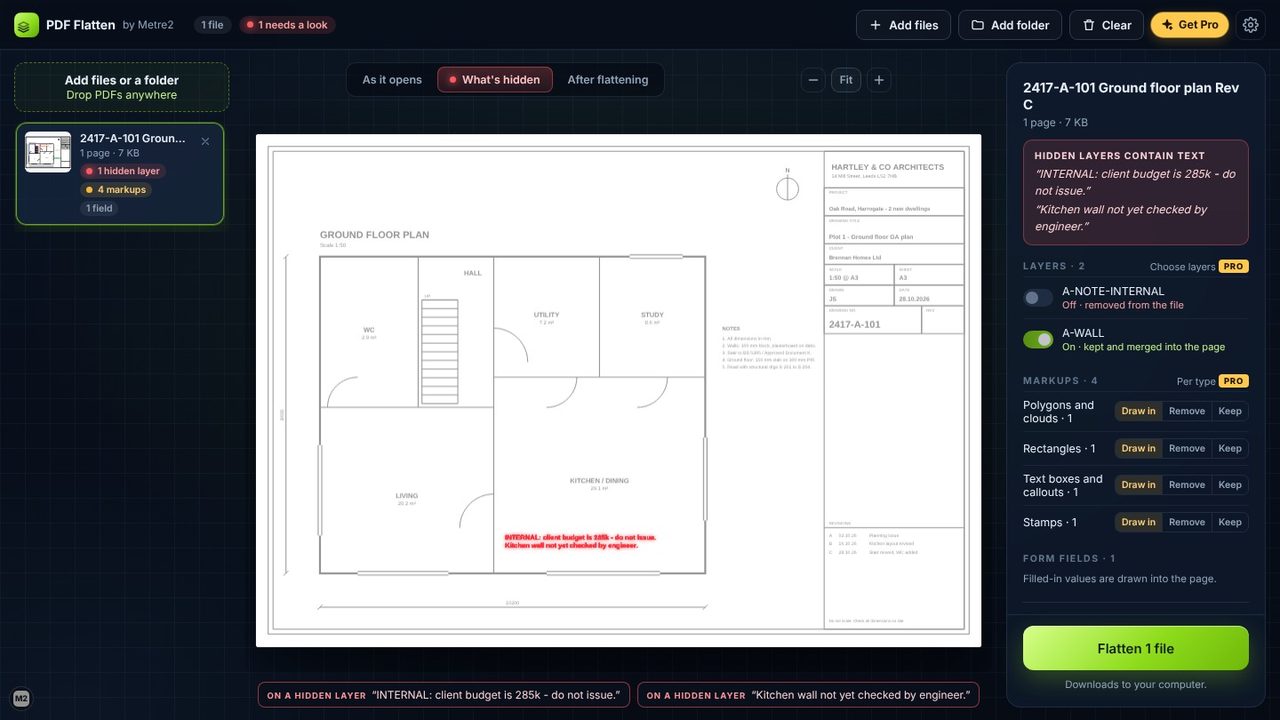Screen dimensions: 1280x720
Task: Click the Add folder button
Action: [x=1010, y=25]
